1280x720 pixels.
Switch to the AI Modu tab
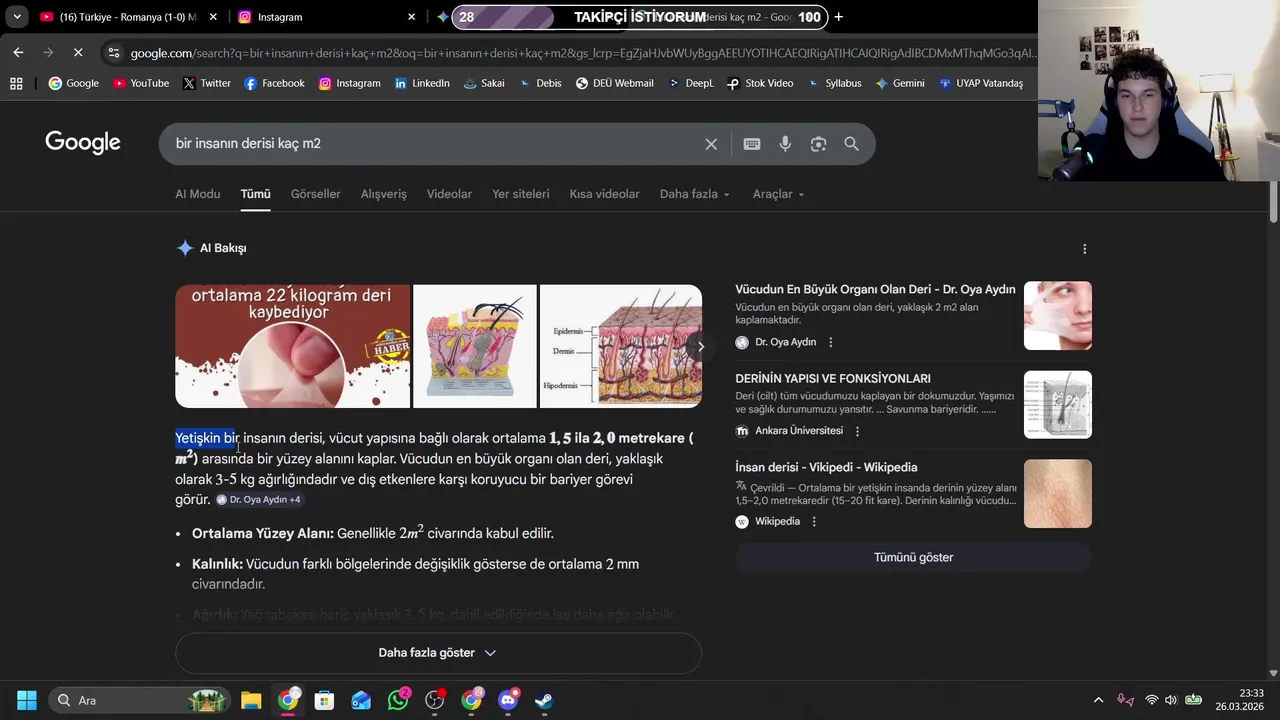198,194
